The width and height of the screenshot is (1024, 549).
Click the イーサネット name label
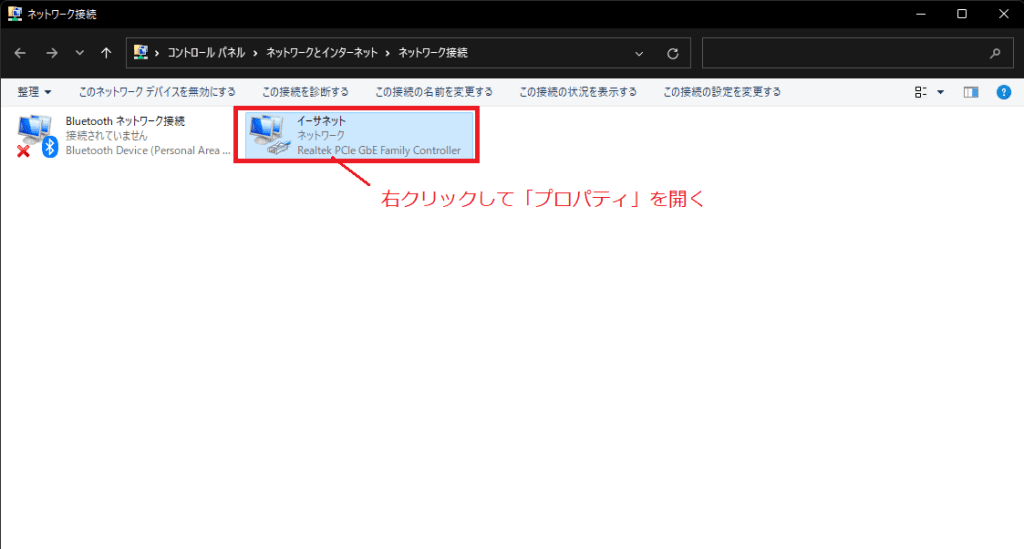pos(321,121)
